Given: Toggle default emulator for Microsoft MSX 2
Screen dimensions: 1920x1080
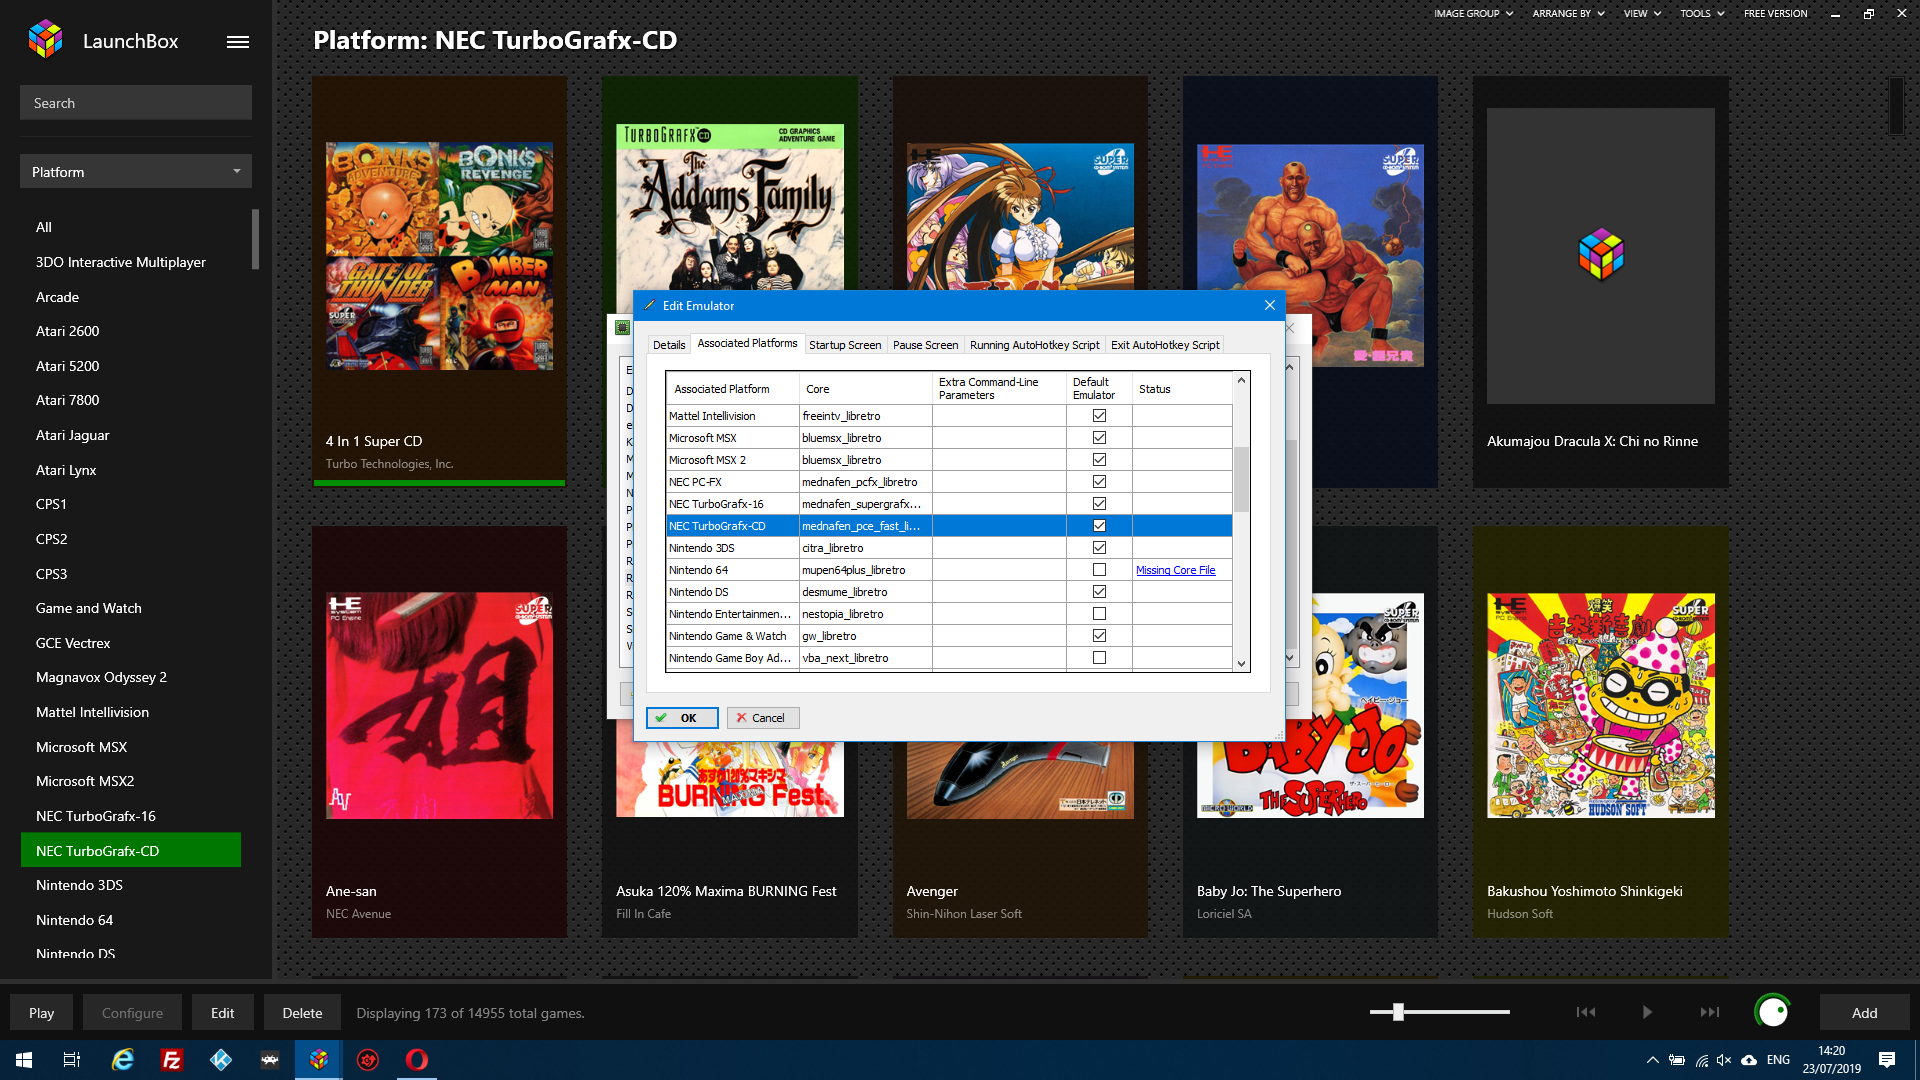Looking at the screenshot, I should (x=1099, y=460).
